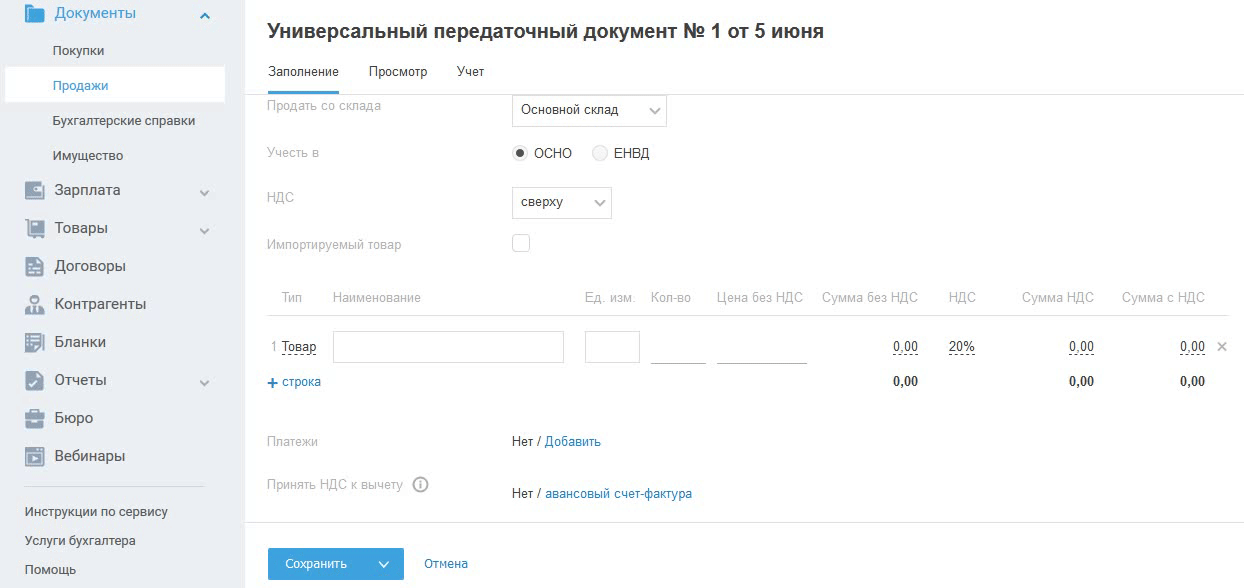1244x588 pixels.
Task: Click the авансовый счет-фактура link
Action: click(x=618, y=493)
